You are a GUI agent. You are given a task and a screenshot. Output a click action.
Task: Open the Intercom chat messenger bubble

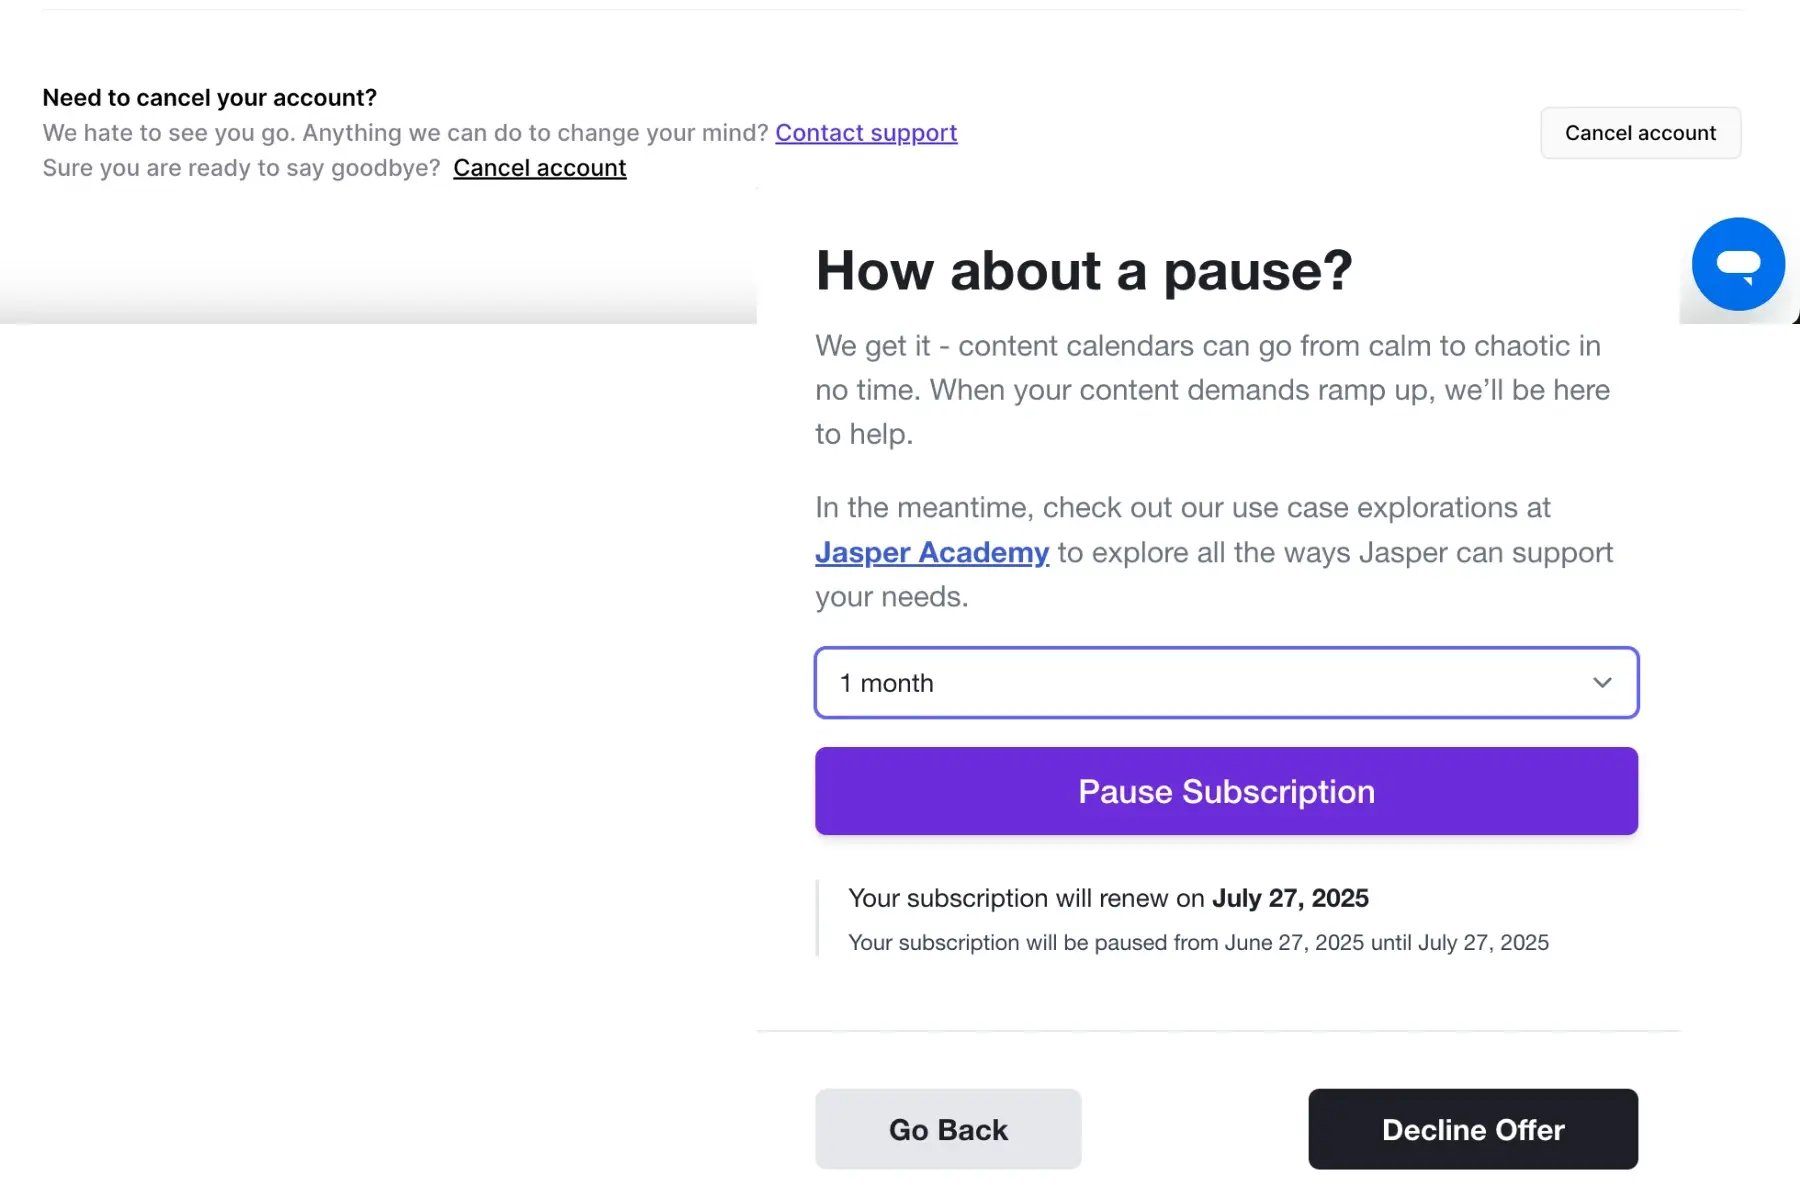click(x=1737, y=264)
